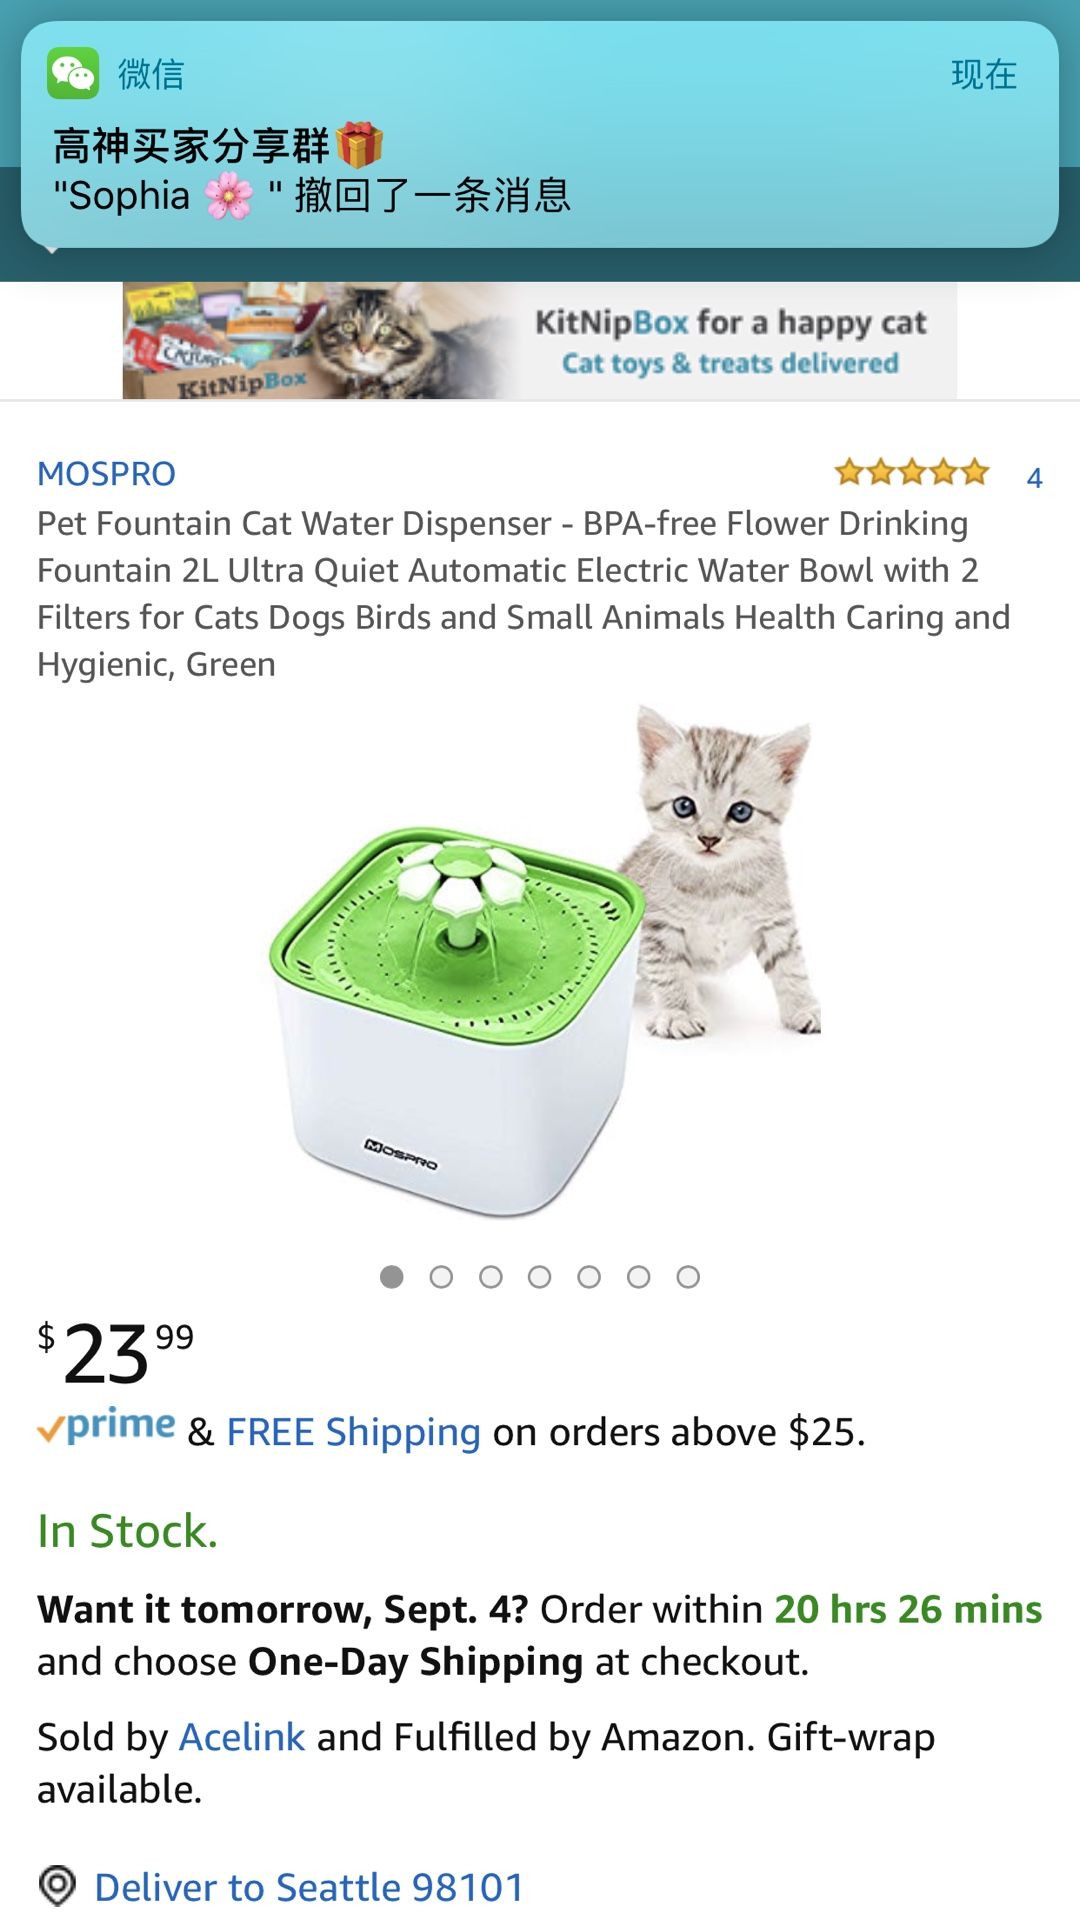Change the Deliver to Seattle 98101 address
The width and height of the screenshot is (1080, 1920).
pyautogui.click(x=309, y=1887)
